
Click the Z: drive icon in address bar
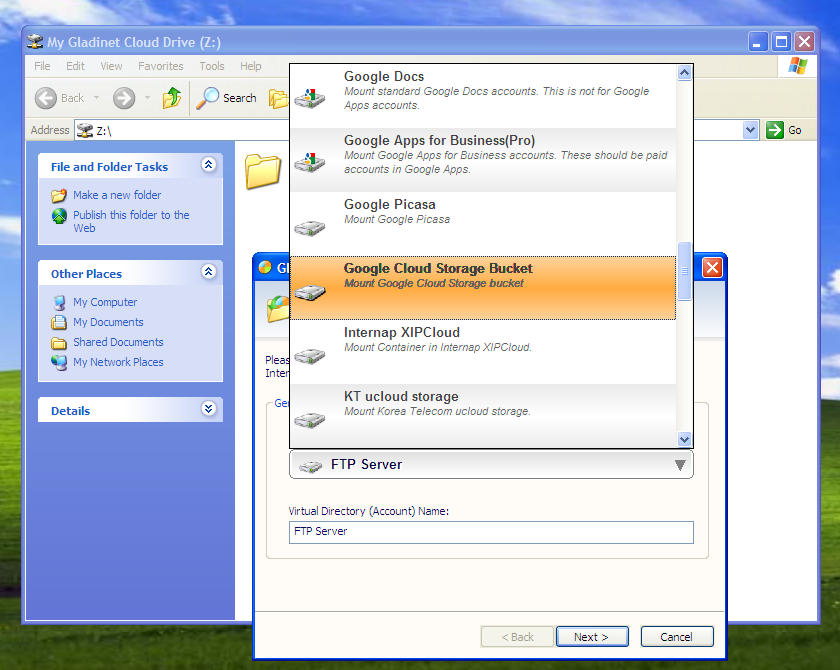coord(85,130)
